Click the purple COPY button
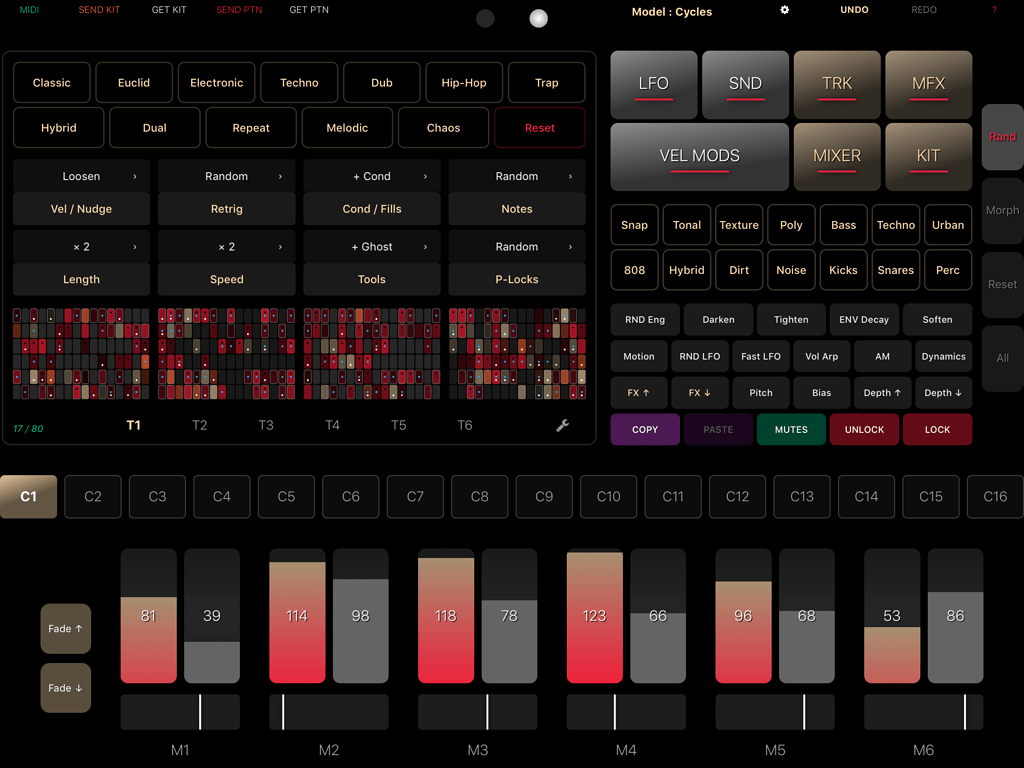 tap(645, 429)
